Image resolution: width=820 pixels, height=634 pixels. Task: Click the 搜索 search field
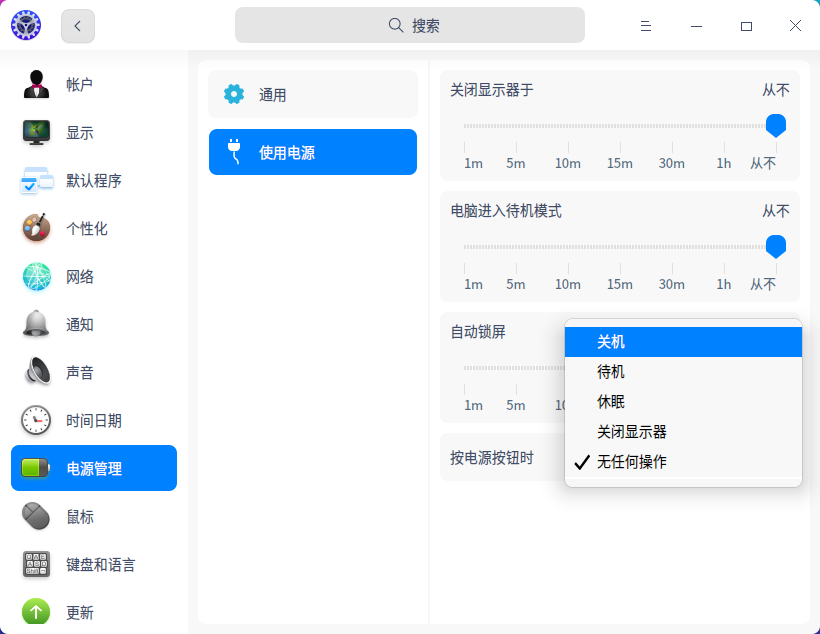(410, 24)
